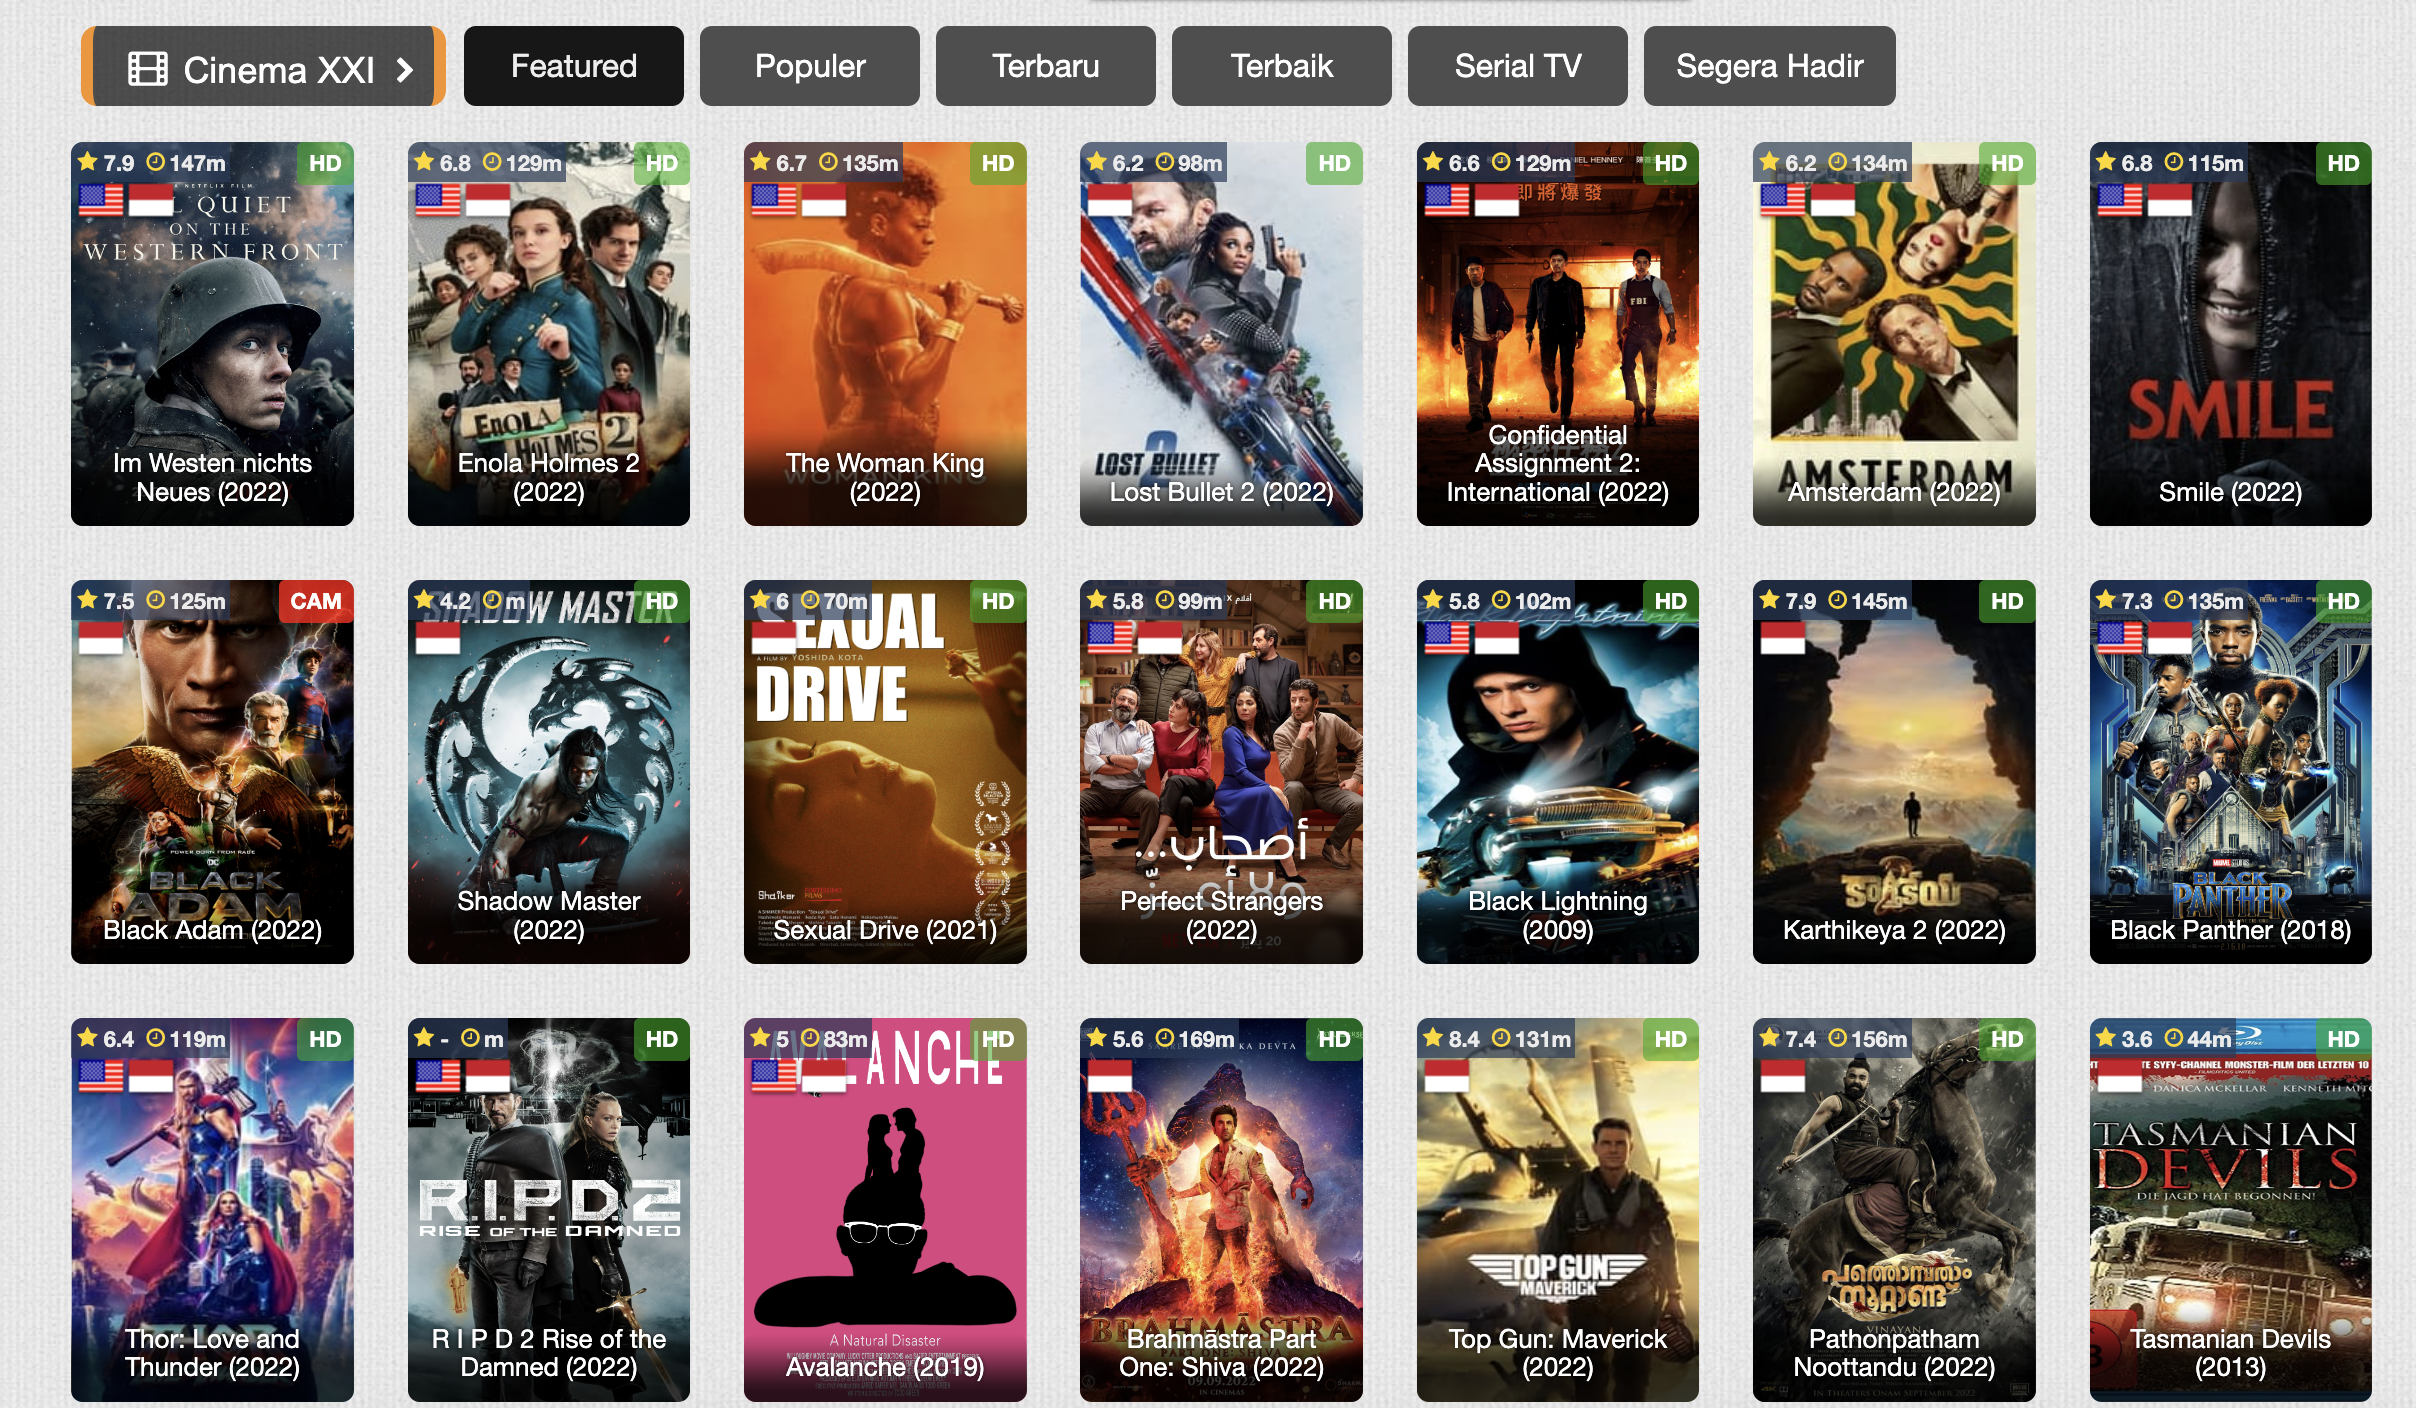Switch to the Populer tab
This screenshot has width=2416, height=1408.
coord(810,66)
